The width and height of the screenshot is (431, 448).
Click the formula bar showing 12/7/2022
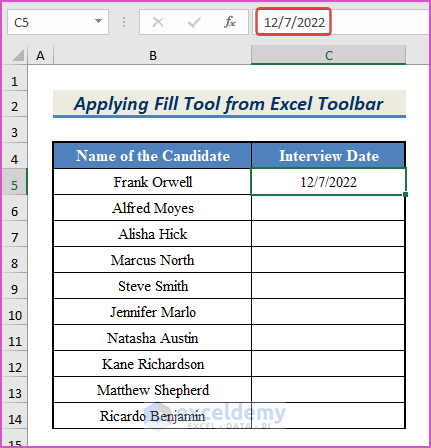[x=342, y=22]
